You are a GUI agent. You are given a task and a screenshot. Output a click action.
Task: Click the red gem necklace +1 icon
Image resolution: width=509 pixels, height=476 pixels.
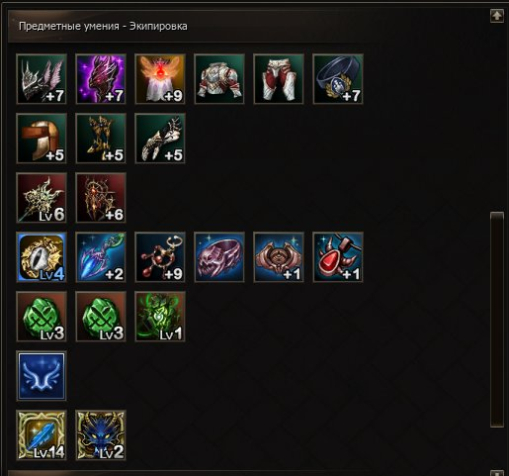pyautogui.click(x=338, y=257)
